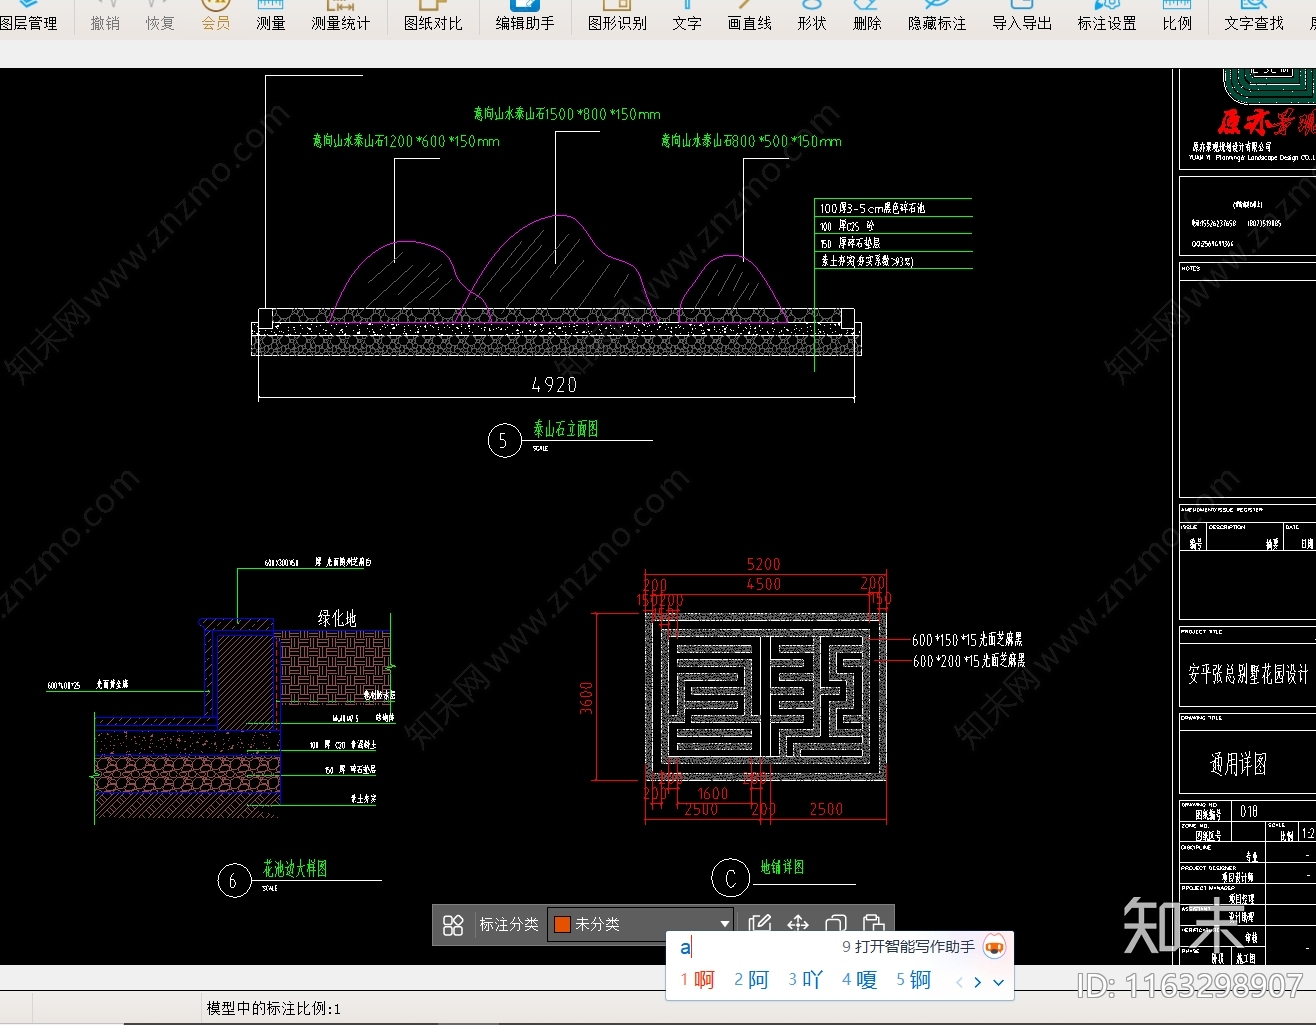Click status text 模型中的标注比例:1

(273, 1008)
